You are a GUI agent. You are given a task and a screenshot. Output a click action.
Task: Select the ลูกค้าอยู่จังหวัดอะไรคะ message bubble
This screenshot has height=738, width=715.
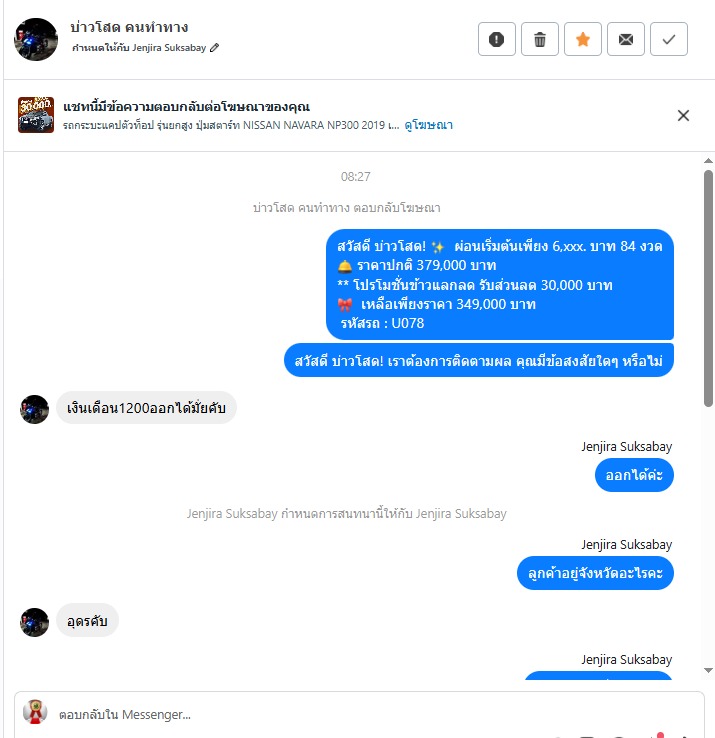(595, 573)
